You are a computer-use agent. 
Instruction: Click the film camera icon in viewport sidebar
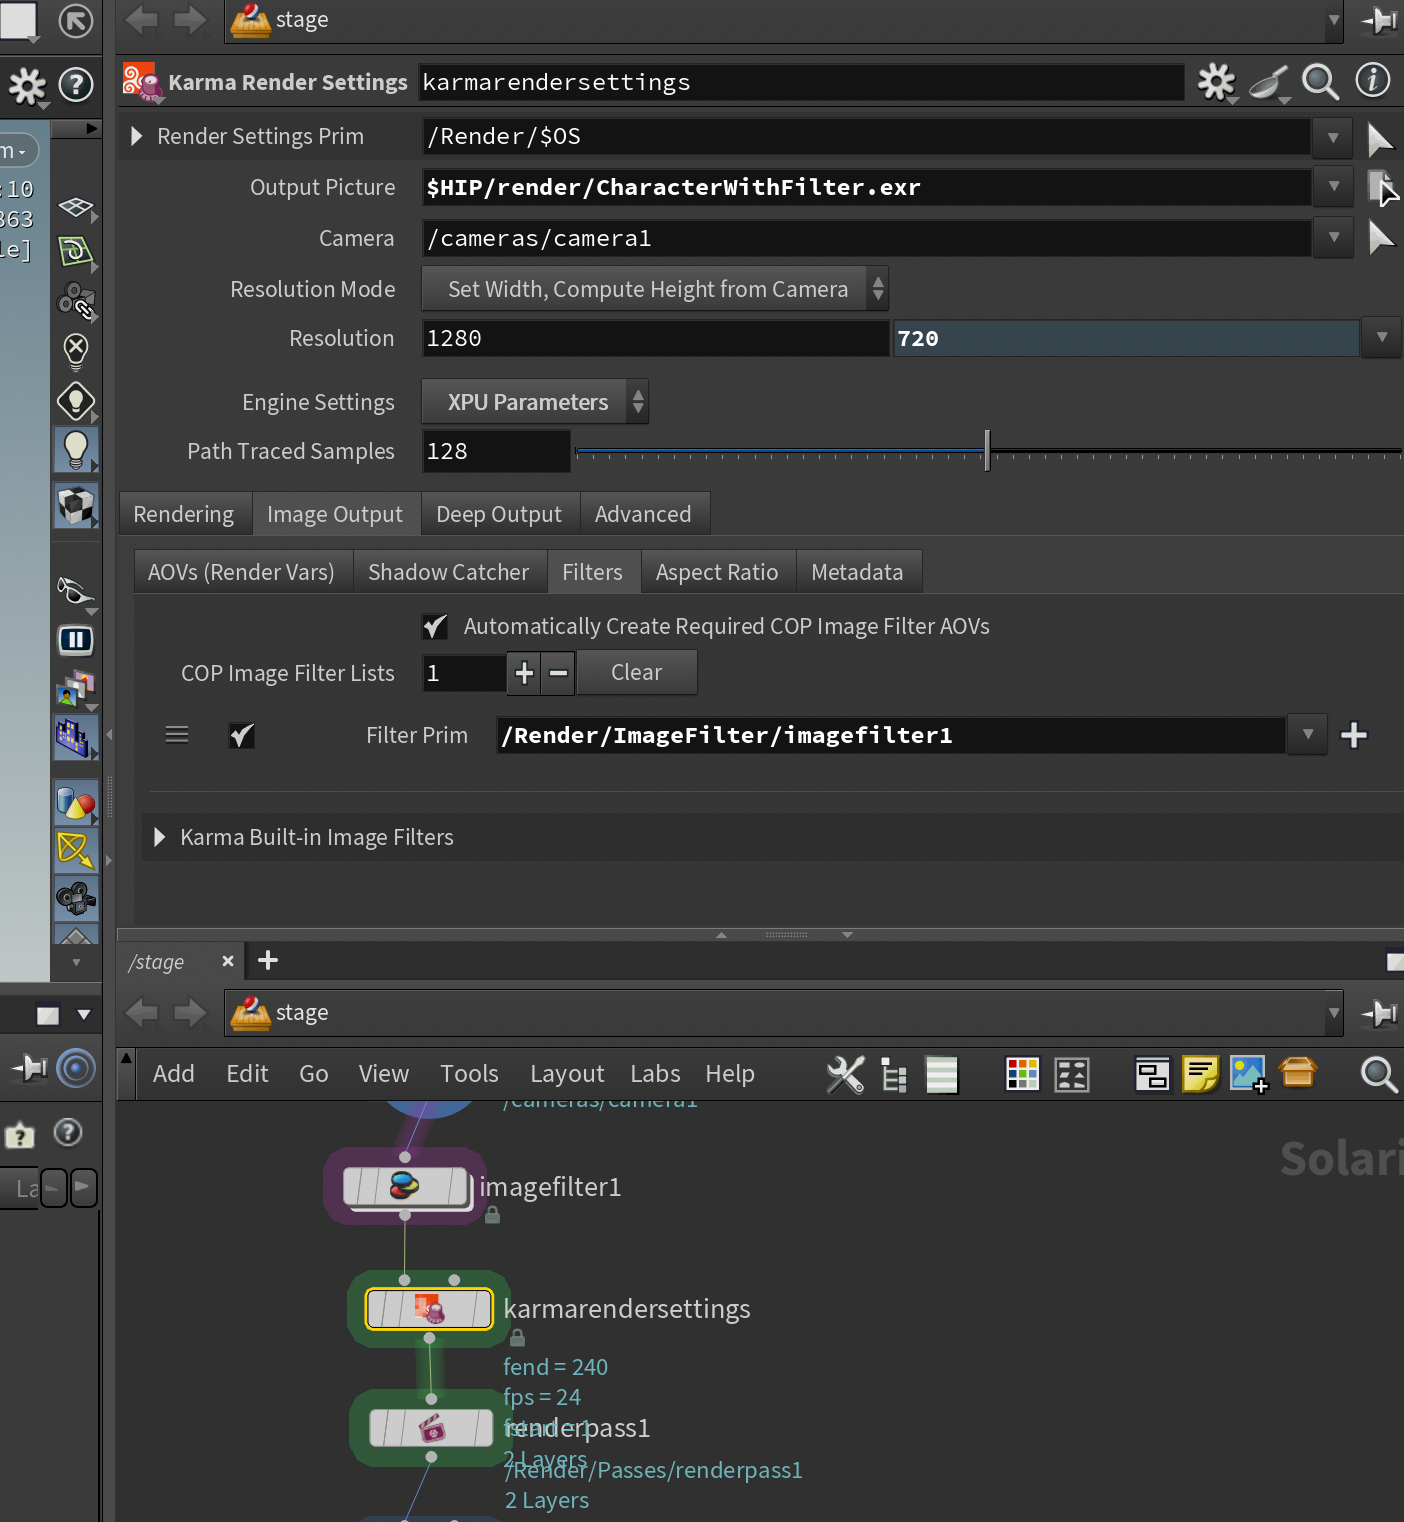(x=76, y=898)
